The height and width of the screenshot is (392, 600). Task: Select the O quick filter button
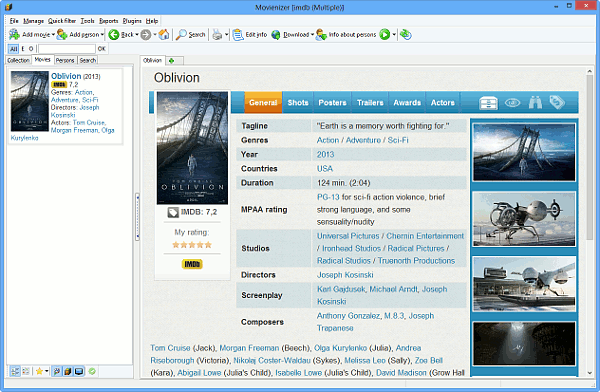(31, 49)
